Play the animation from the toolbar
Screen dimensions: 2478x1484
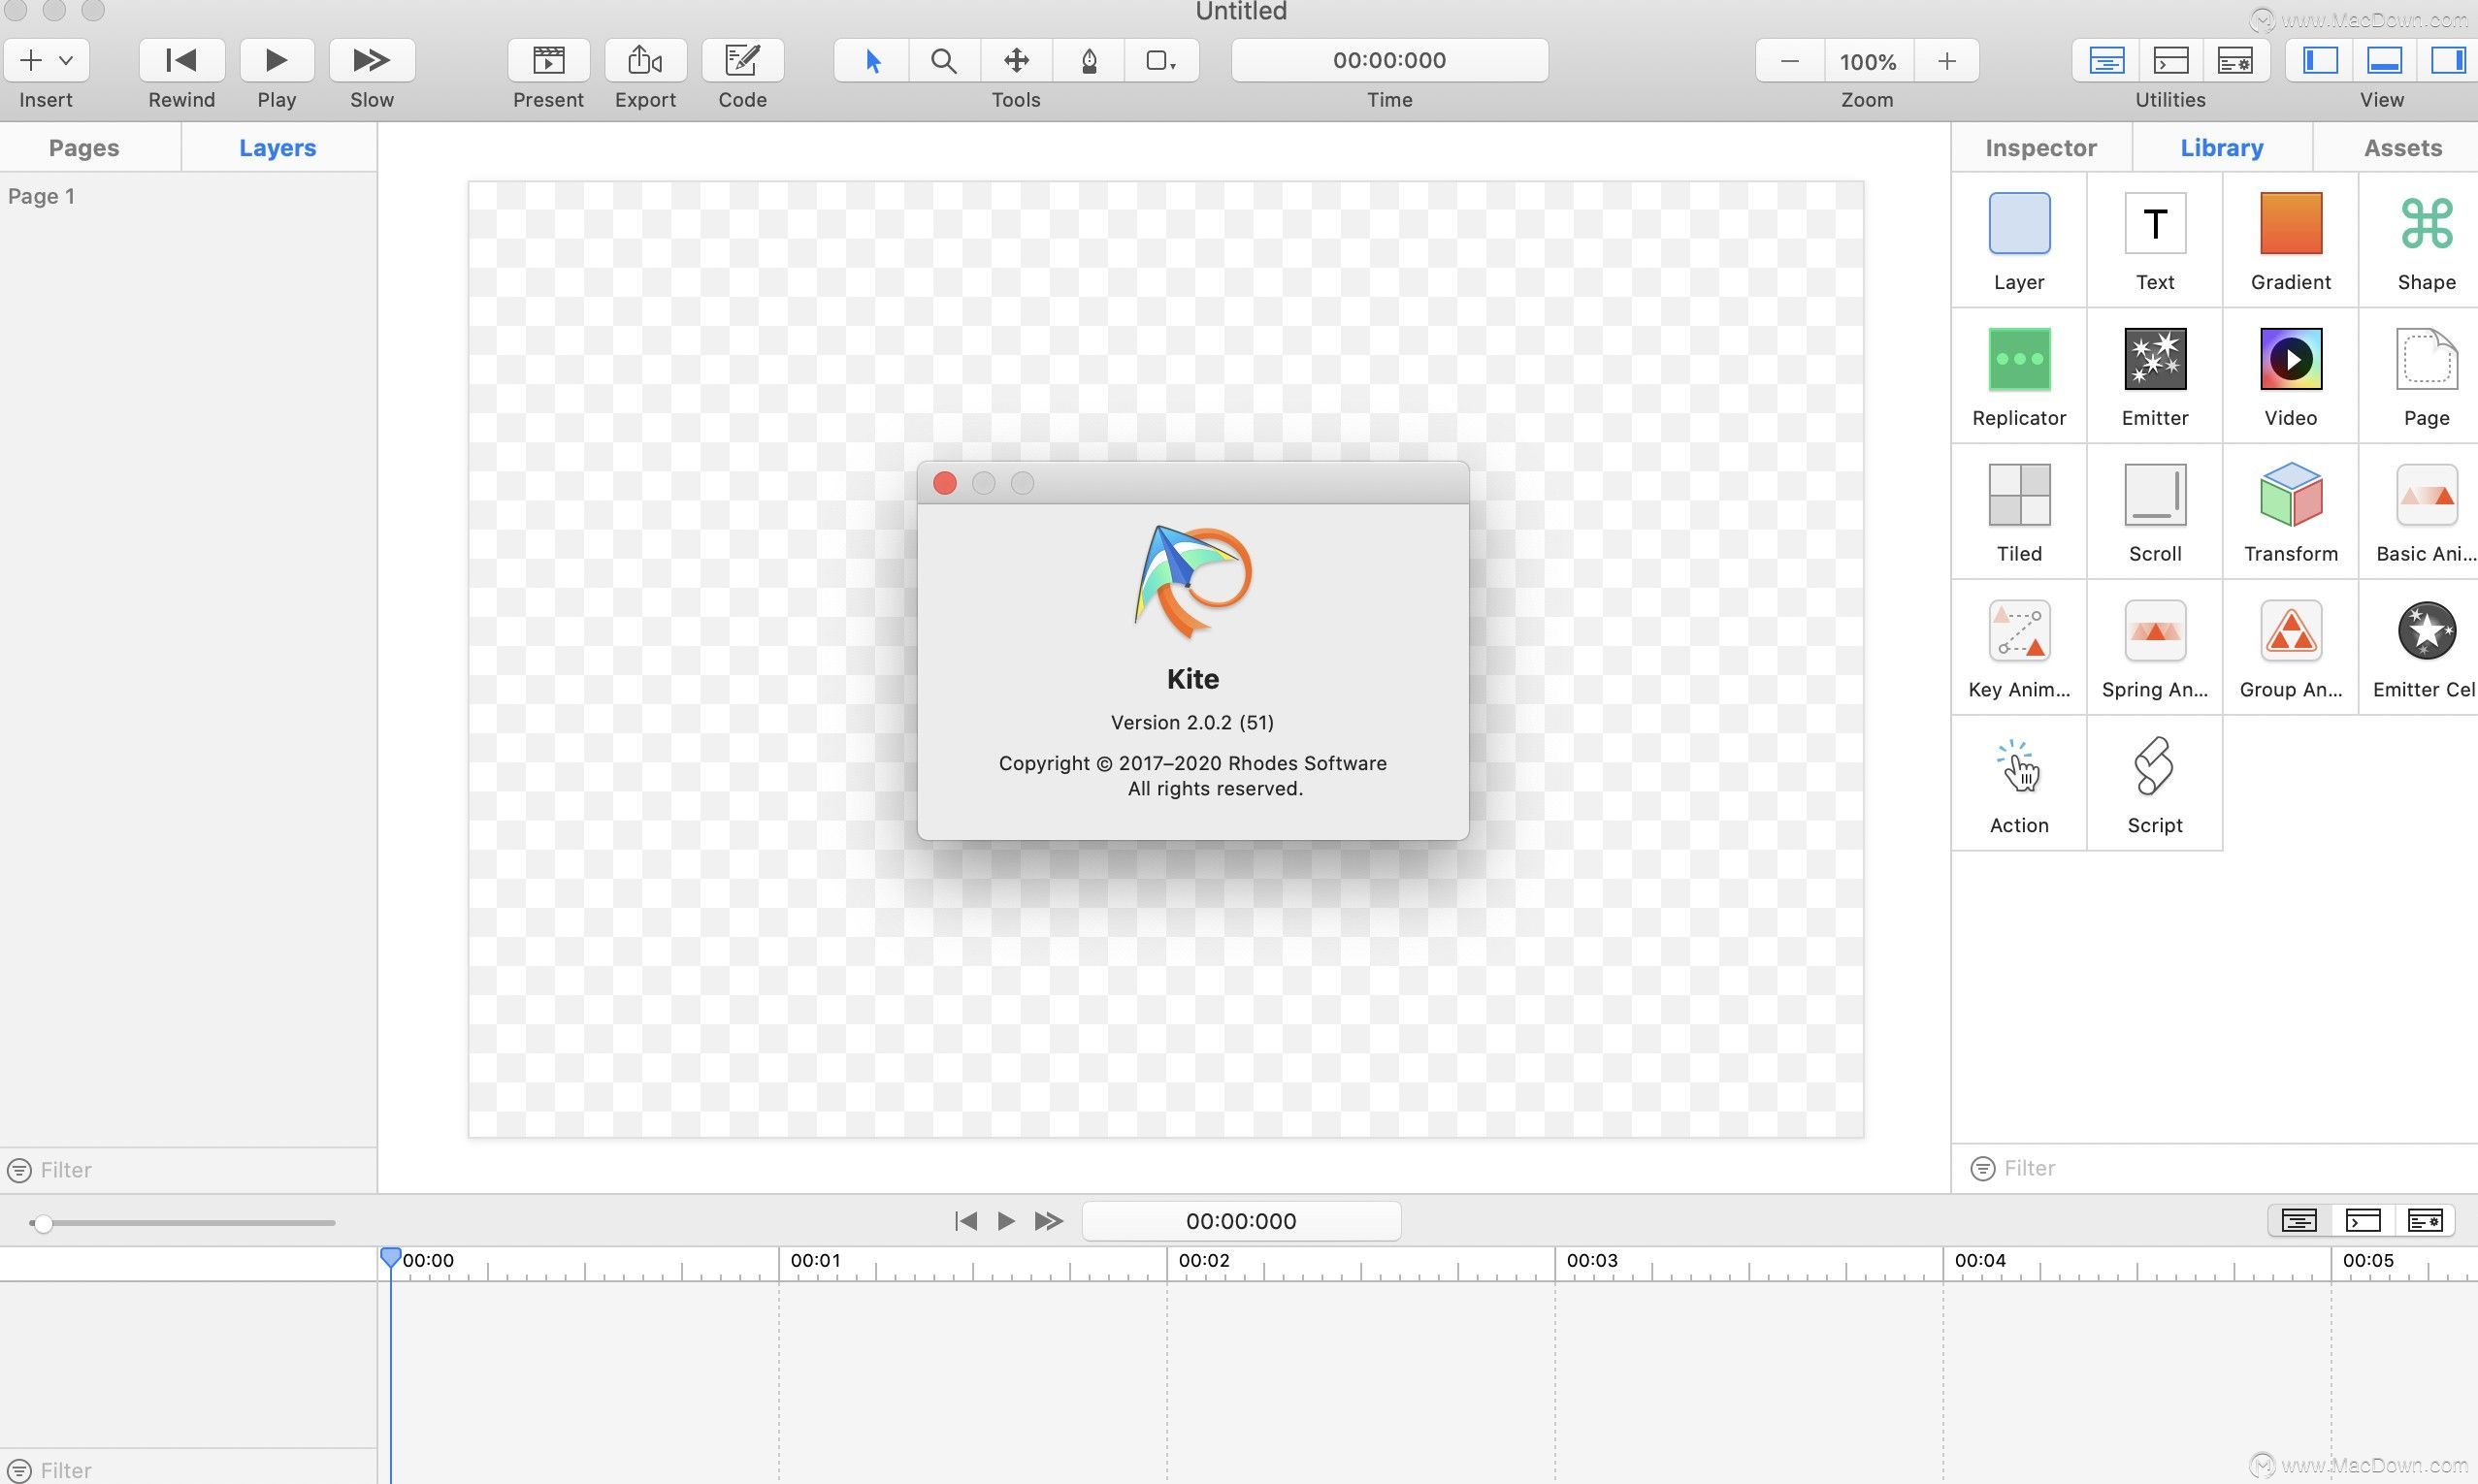[276, 60]
